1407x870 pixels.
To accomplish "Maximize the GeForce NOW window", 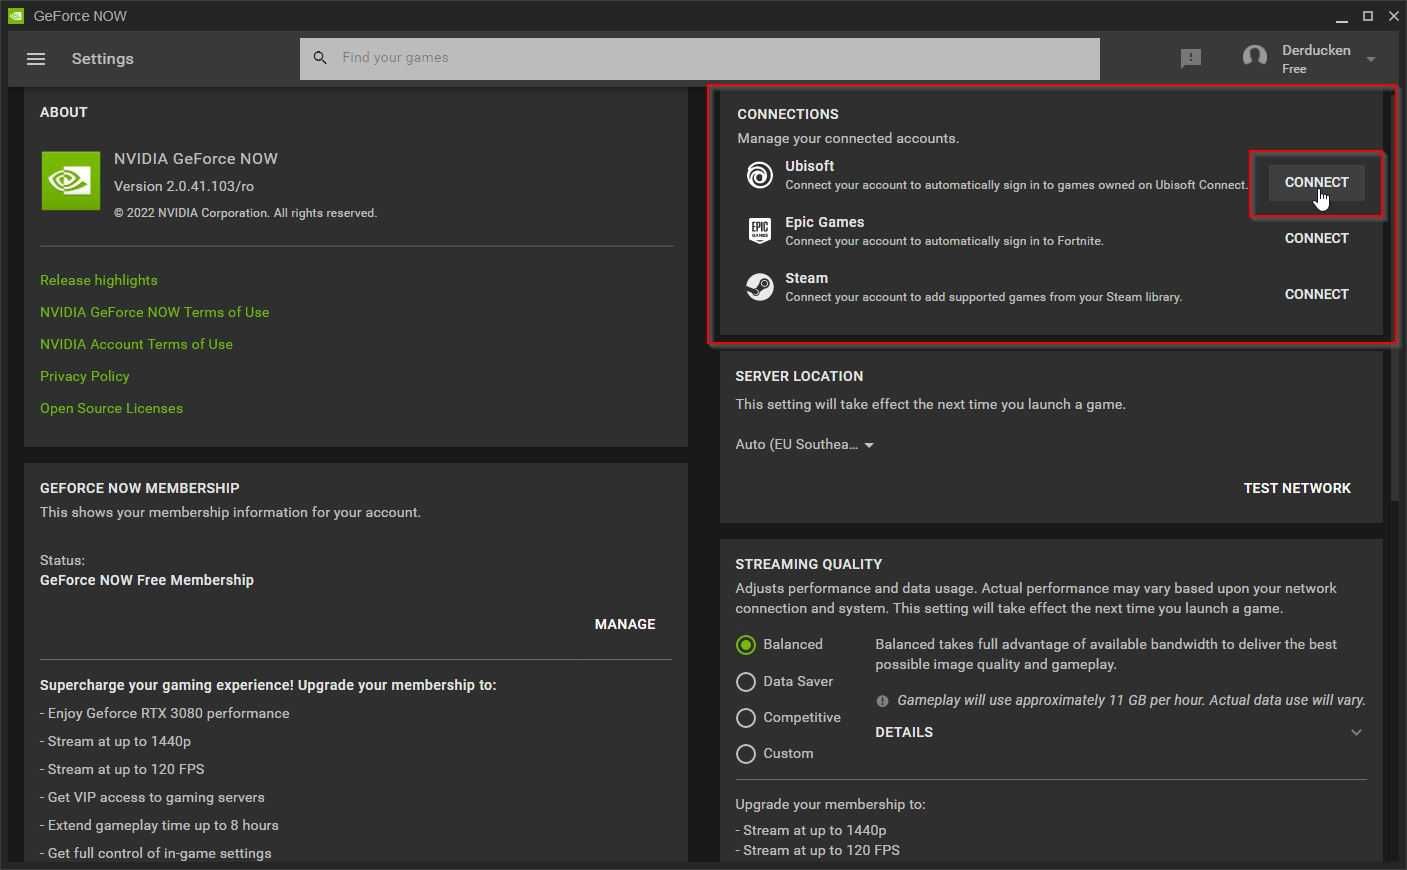I will [x=1368, y=16].
